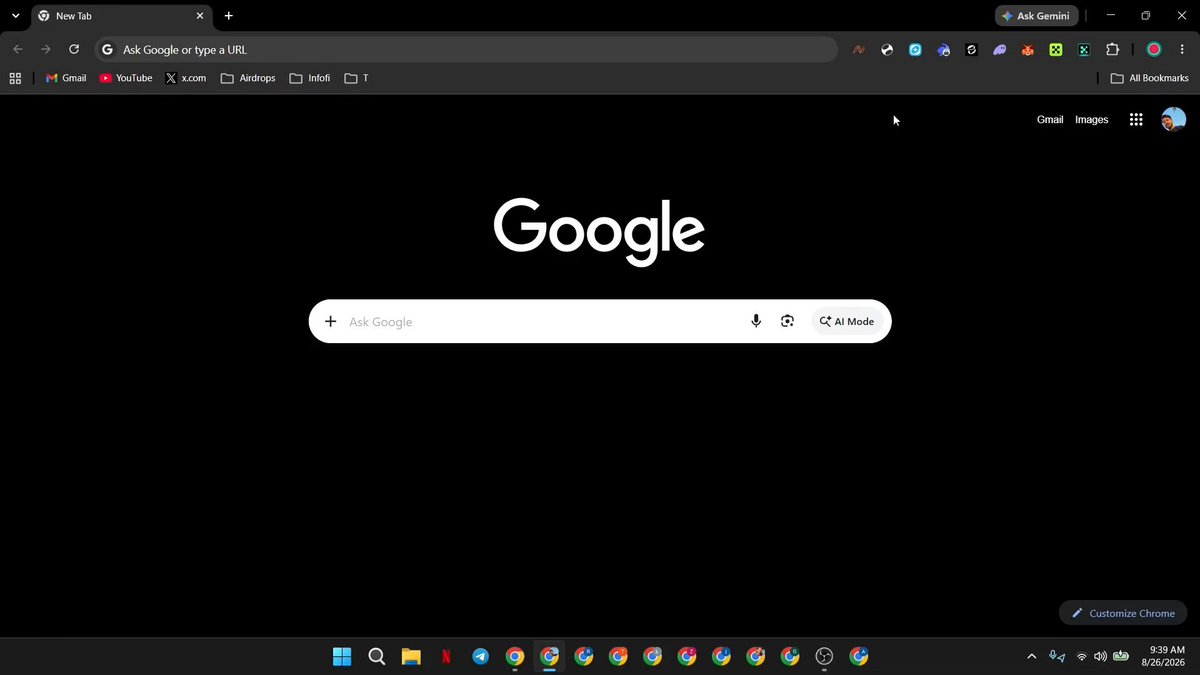Search by image with Google Lens icon

pos(787,321)
